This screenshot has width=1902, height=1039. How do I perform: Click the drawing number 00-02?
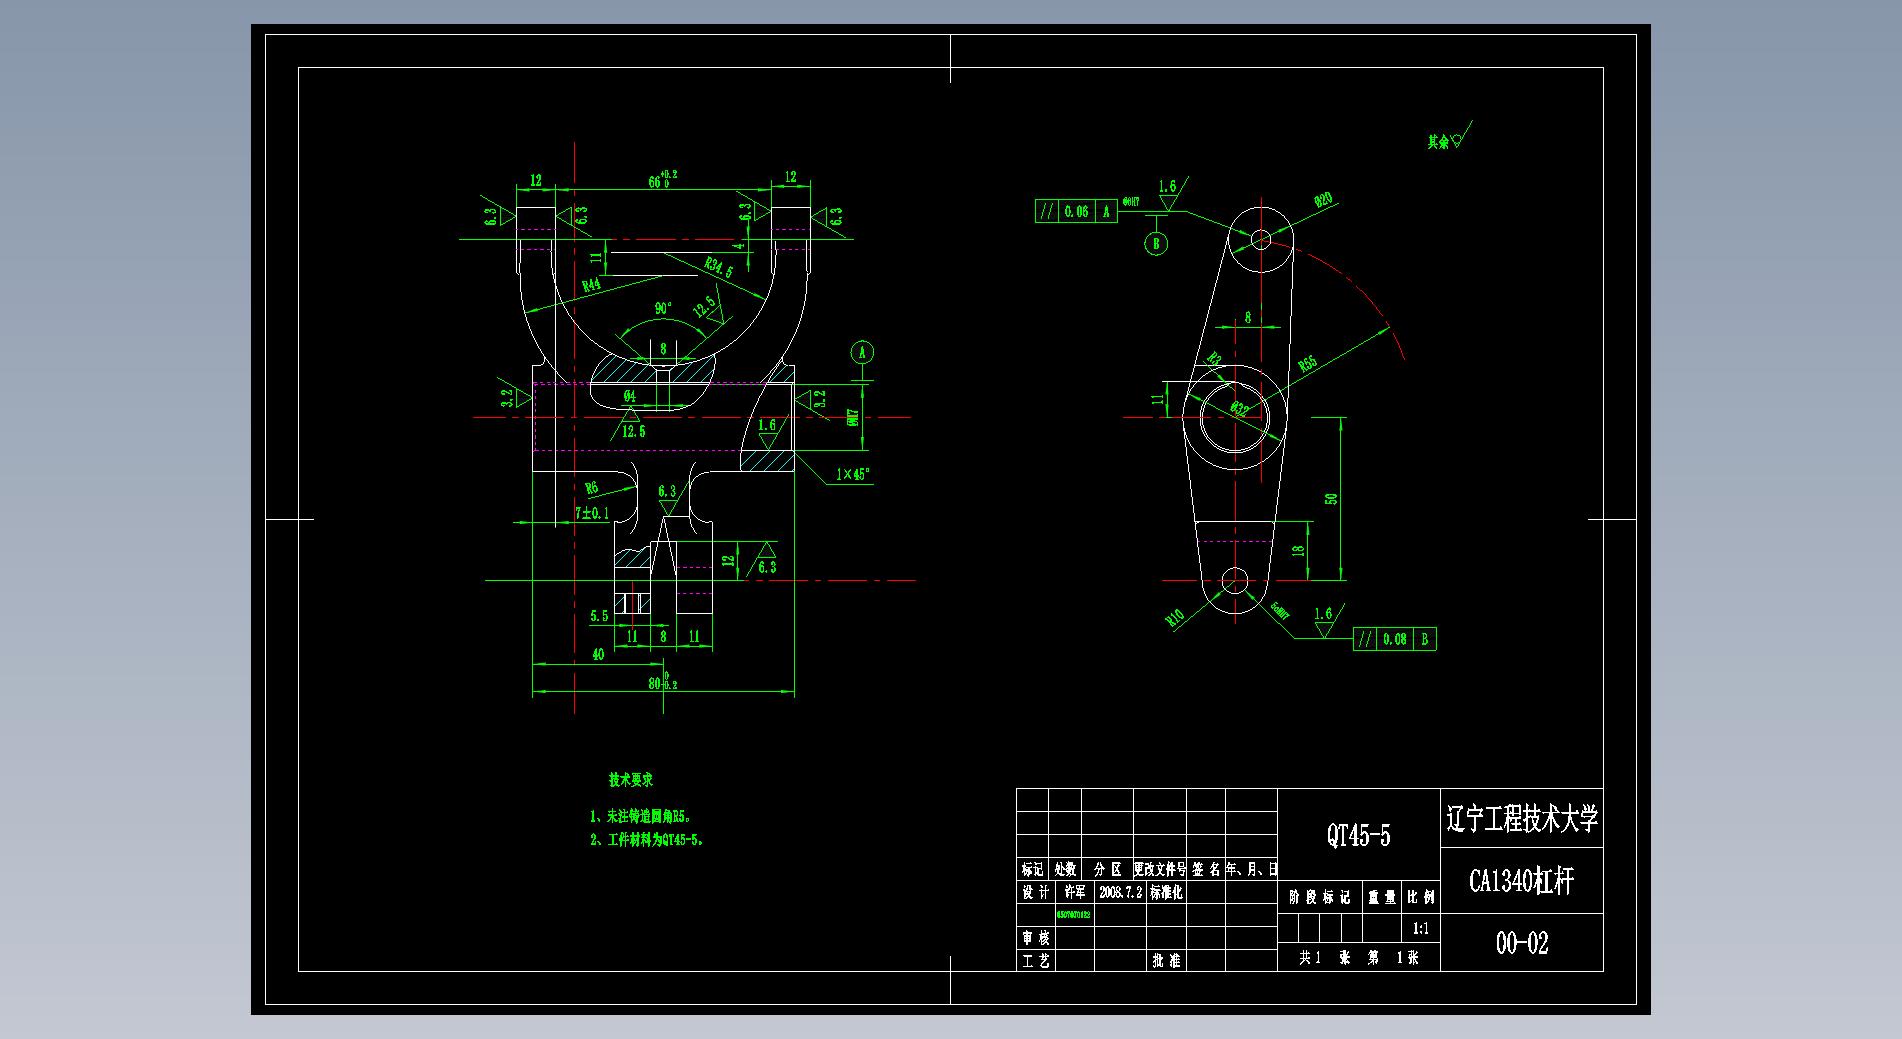[x=1522, y=943]
